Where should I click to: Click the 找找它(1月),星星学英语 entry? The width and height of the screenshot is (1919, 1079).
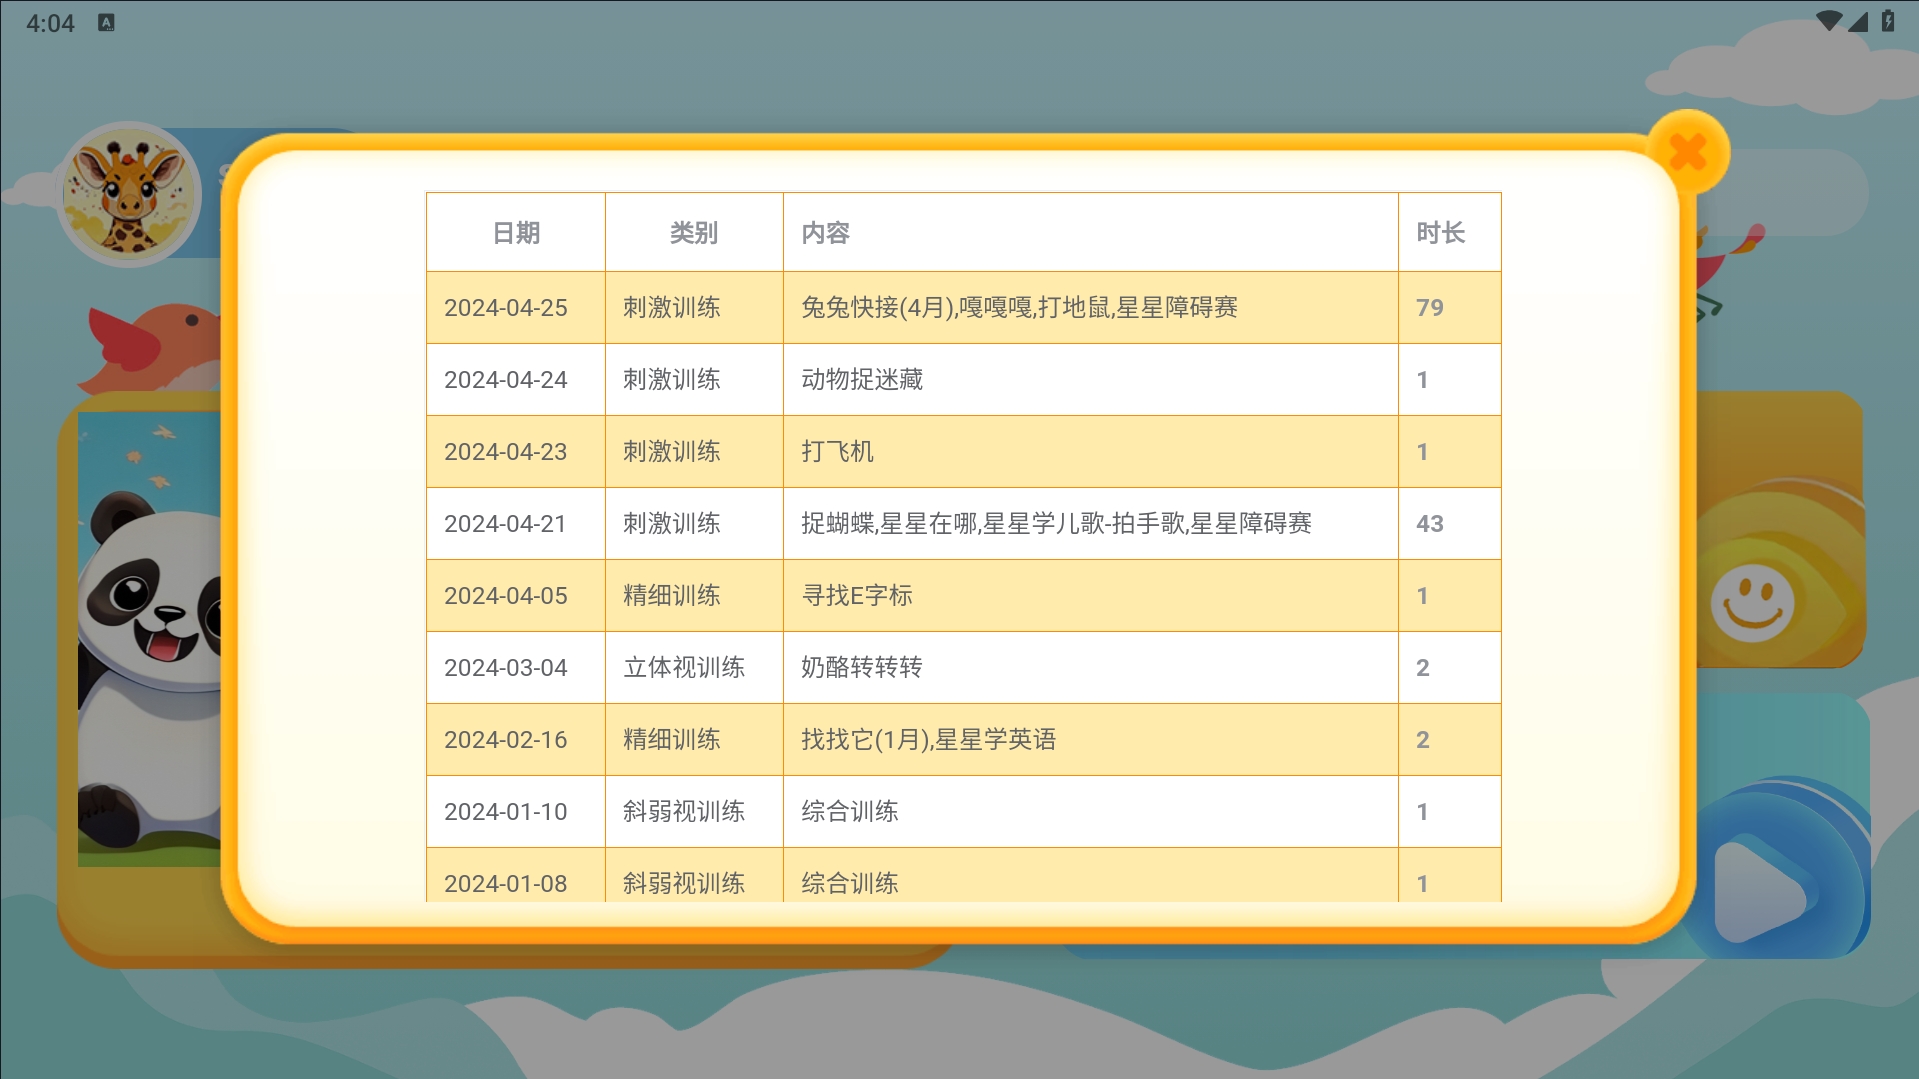928,740
